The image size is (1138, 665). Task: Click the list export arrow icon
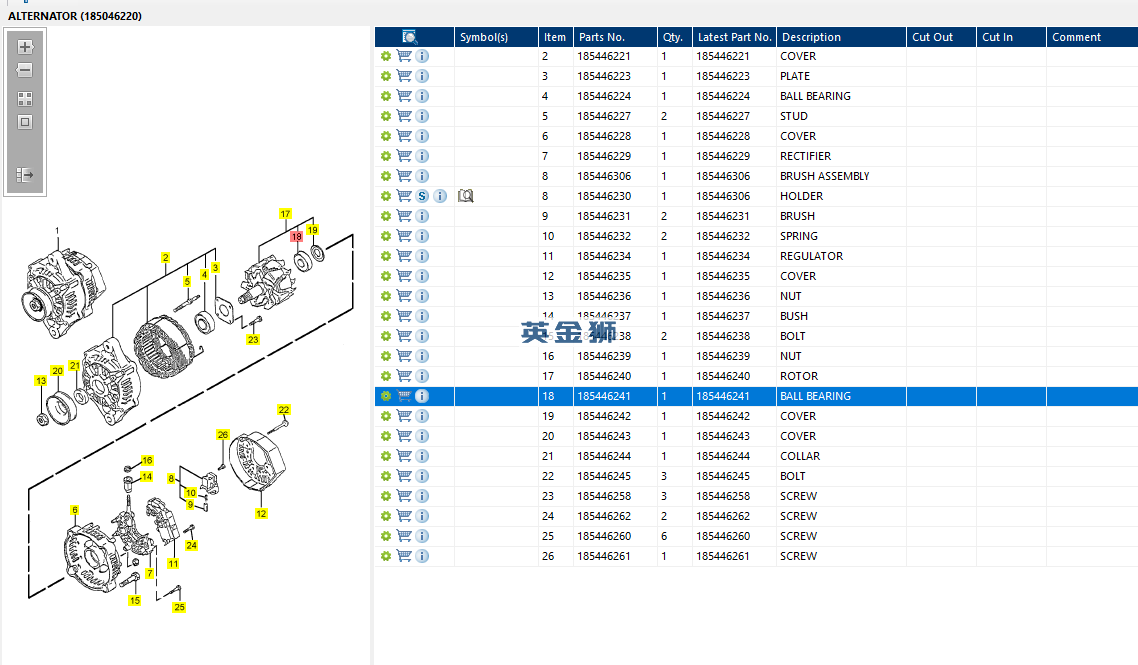(25, 175)
